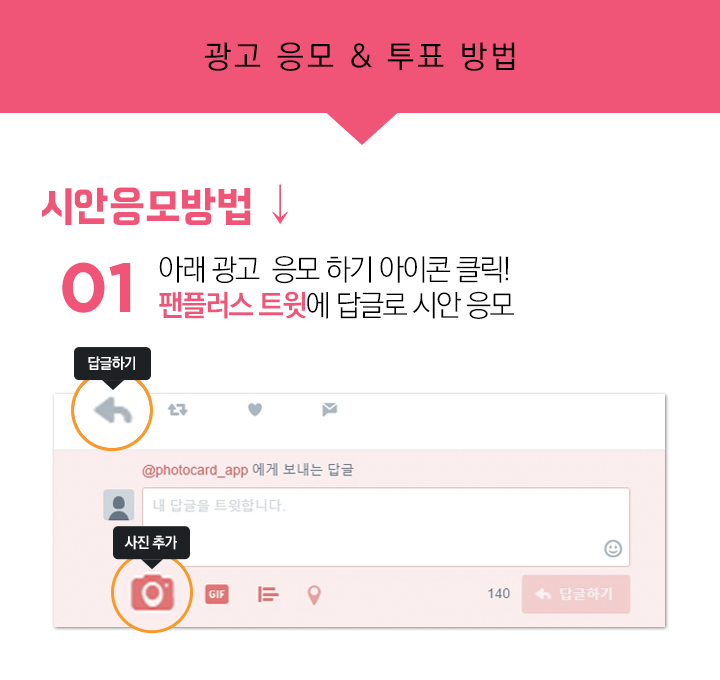The image size is (720, 680).
Task: Click into the '내 답글을 트윗합니다.' reply field
Action: click(x=386, y=527)
